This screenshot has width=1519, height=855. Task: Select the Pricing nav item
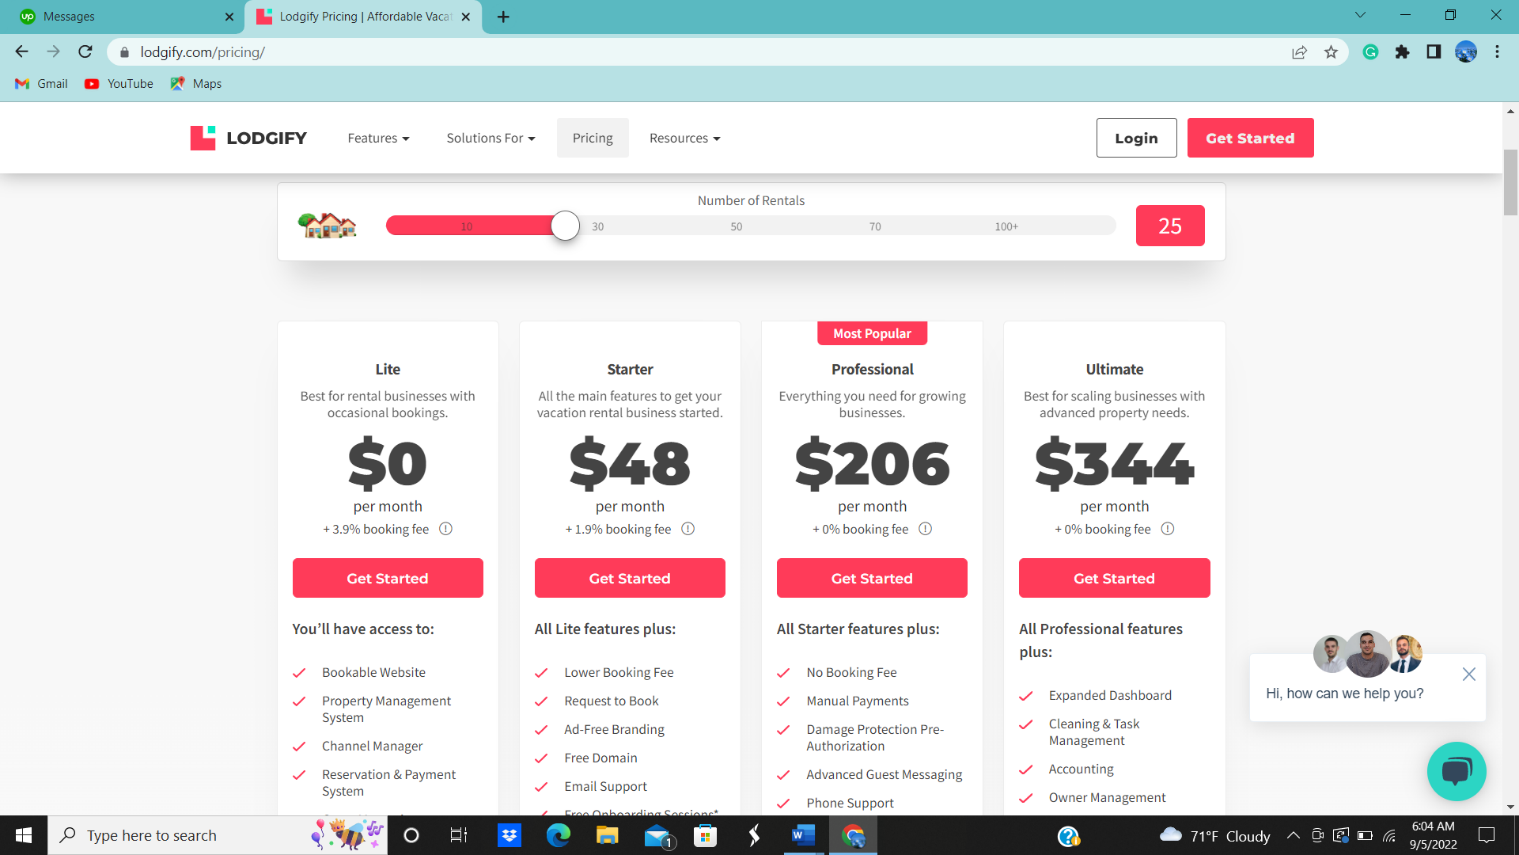[593, 138]
